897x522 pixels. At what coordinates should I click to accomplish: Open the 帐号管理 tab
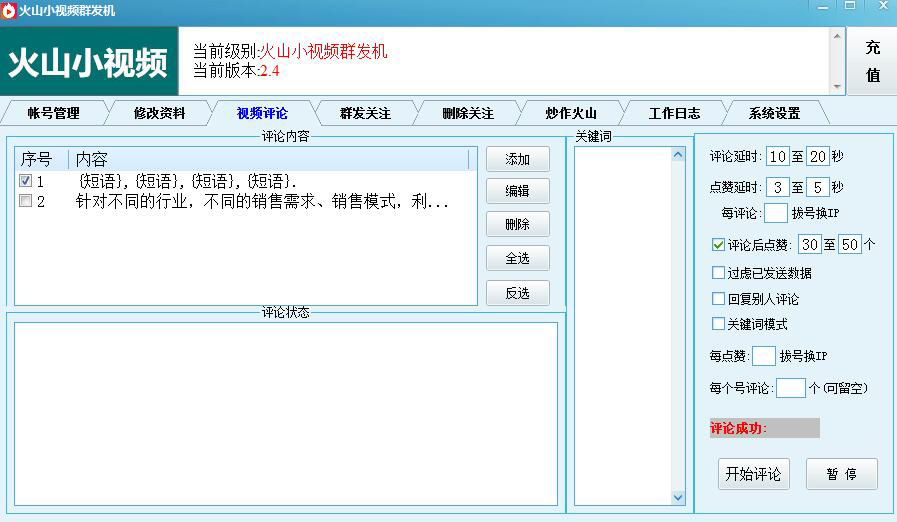pos(53,113)
